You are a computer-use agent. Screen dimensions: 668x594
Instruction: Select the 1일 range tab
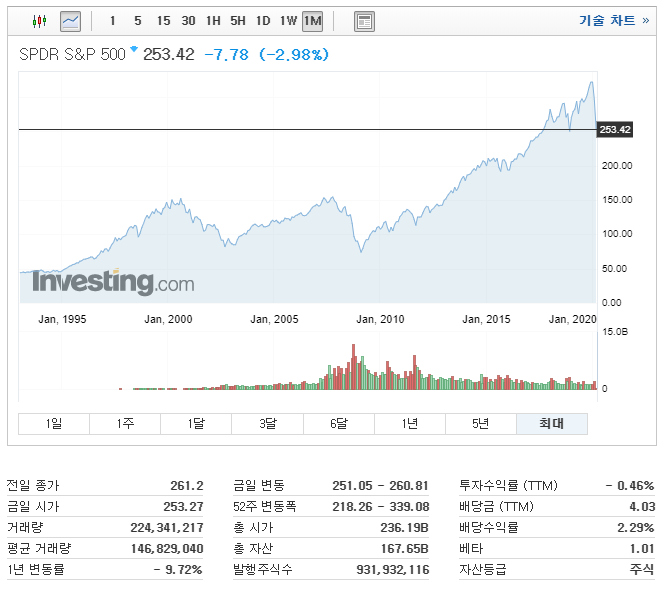(54, 424)
